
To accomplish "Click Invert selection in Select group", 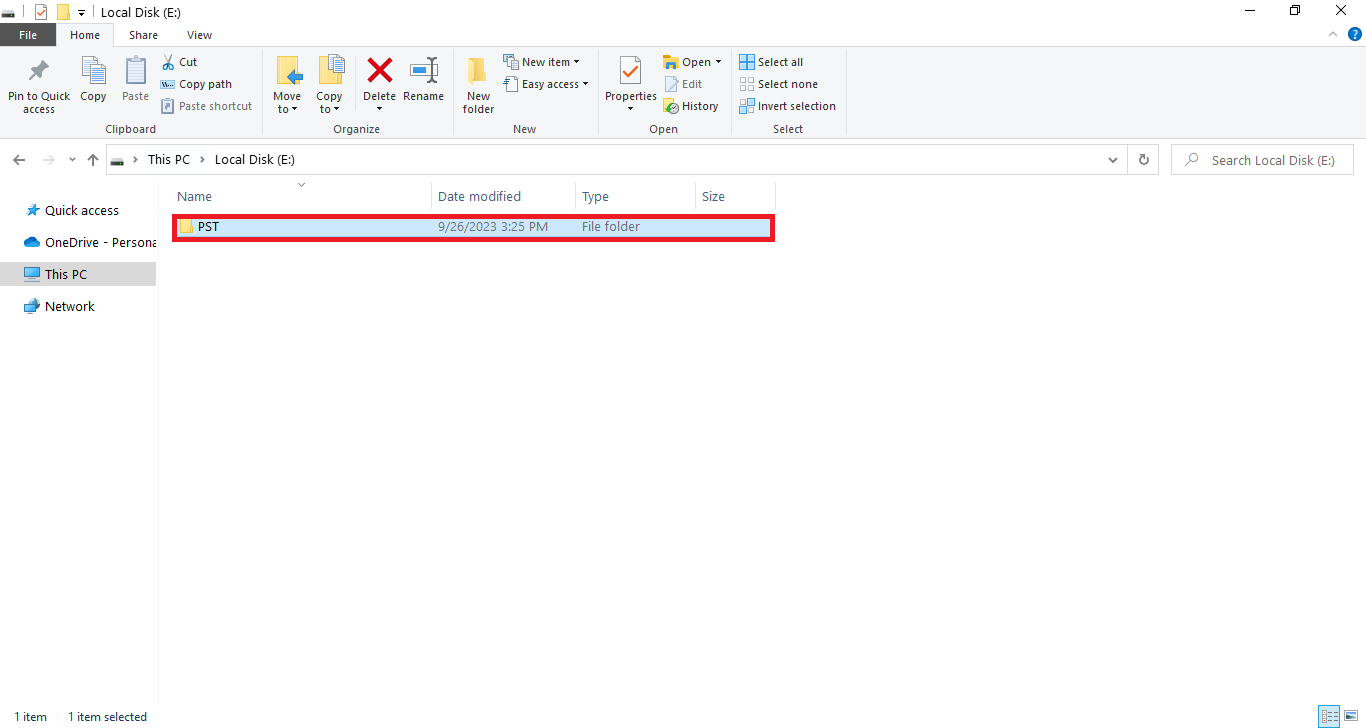I will (x=787, y=106).
